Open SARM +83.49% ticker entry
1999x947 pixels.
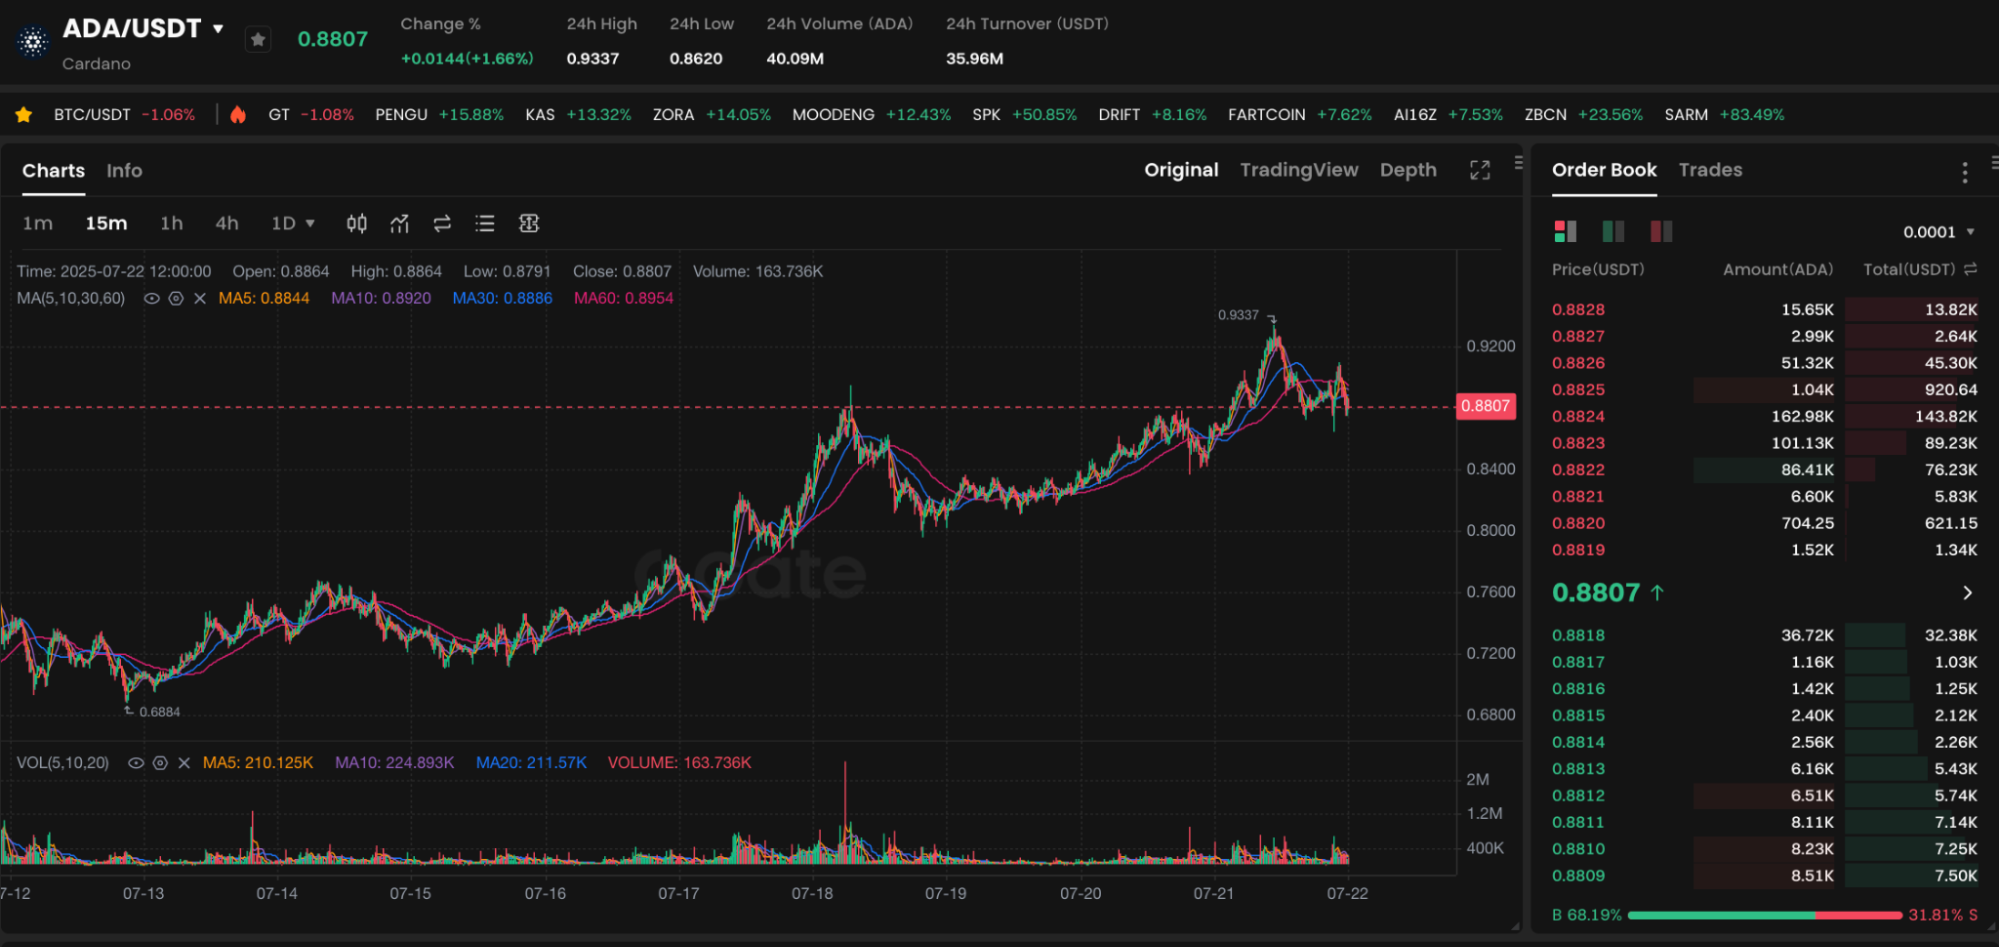click(1724, 115)
